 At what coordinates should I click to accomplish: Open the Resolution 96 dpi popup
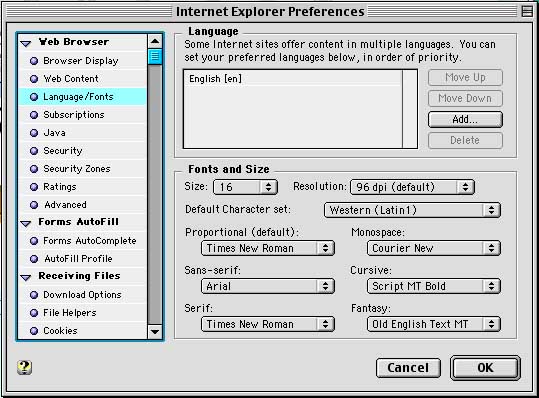[412, 187]
